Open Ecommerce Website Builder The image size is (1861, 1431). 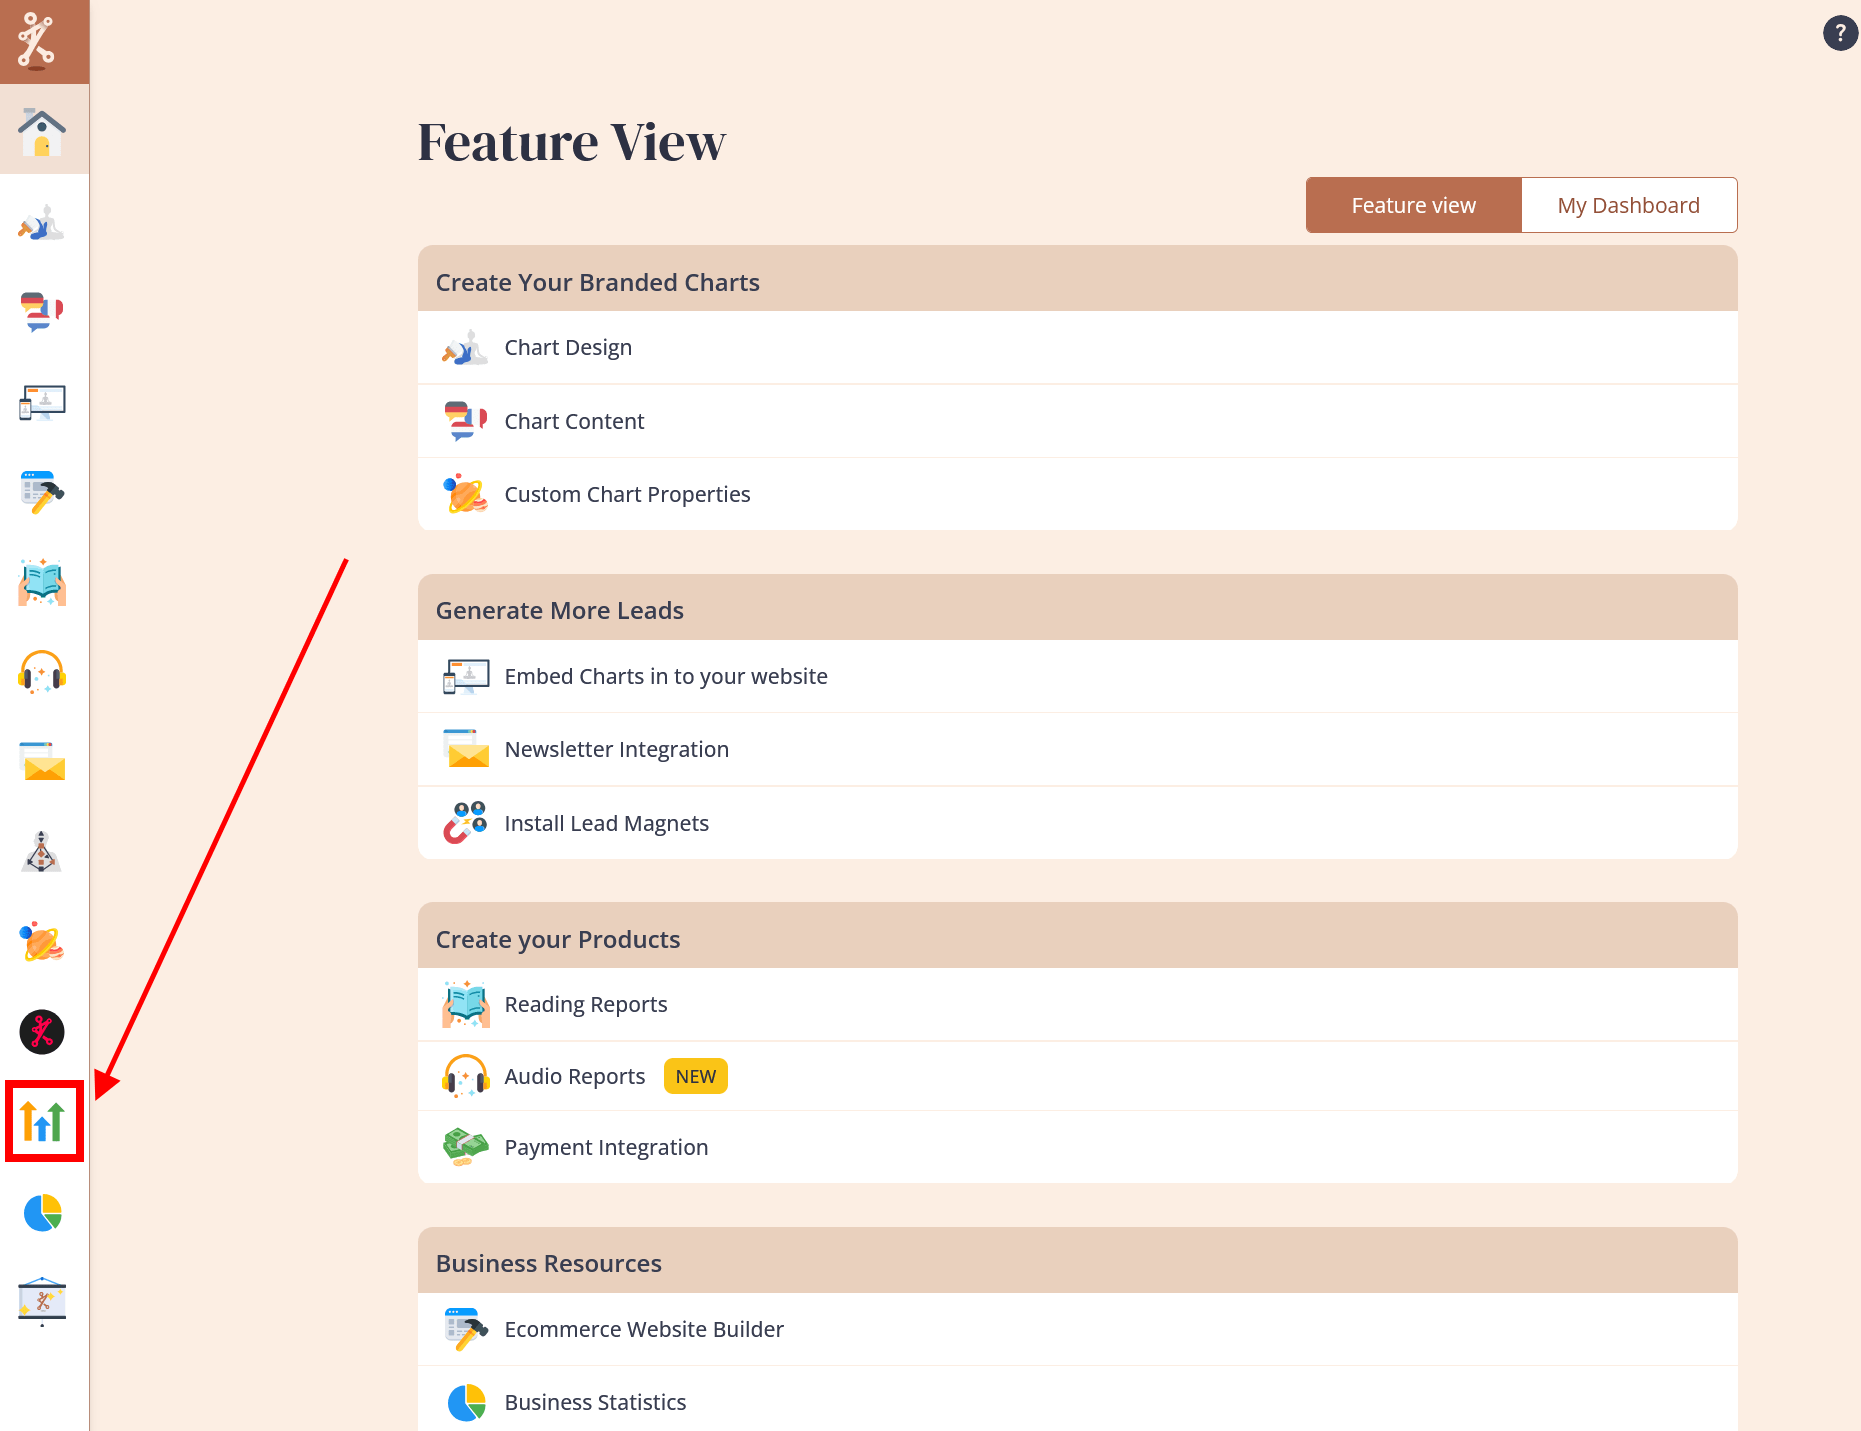pyautogui.click(x=644, y=1330)
